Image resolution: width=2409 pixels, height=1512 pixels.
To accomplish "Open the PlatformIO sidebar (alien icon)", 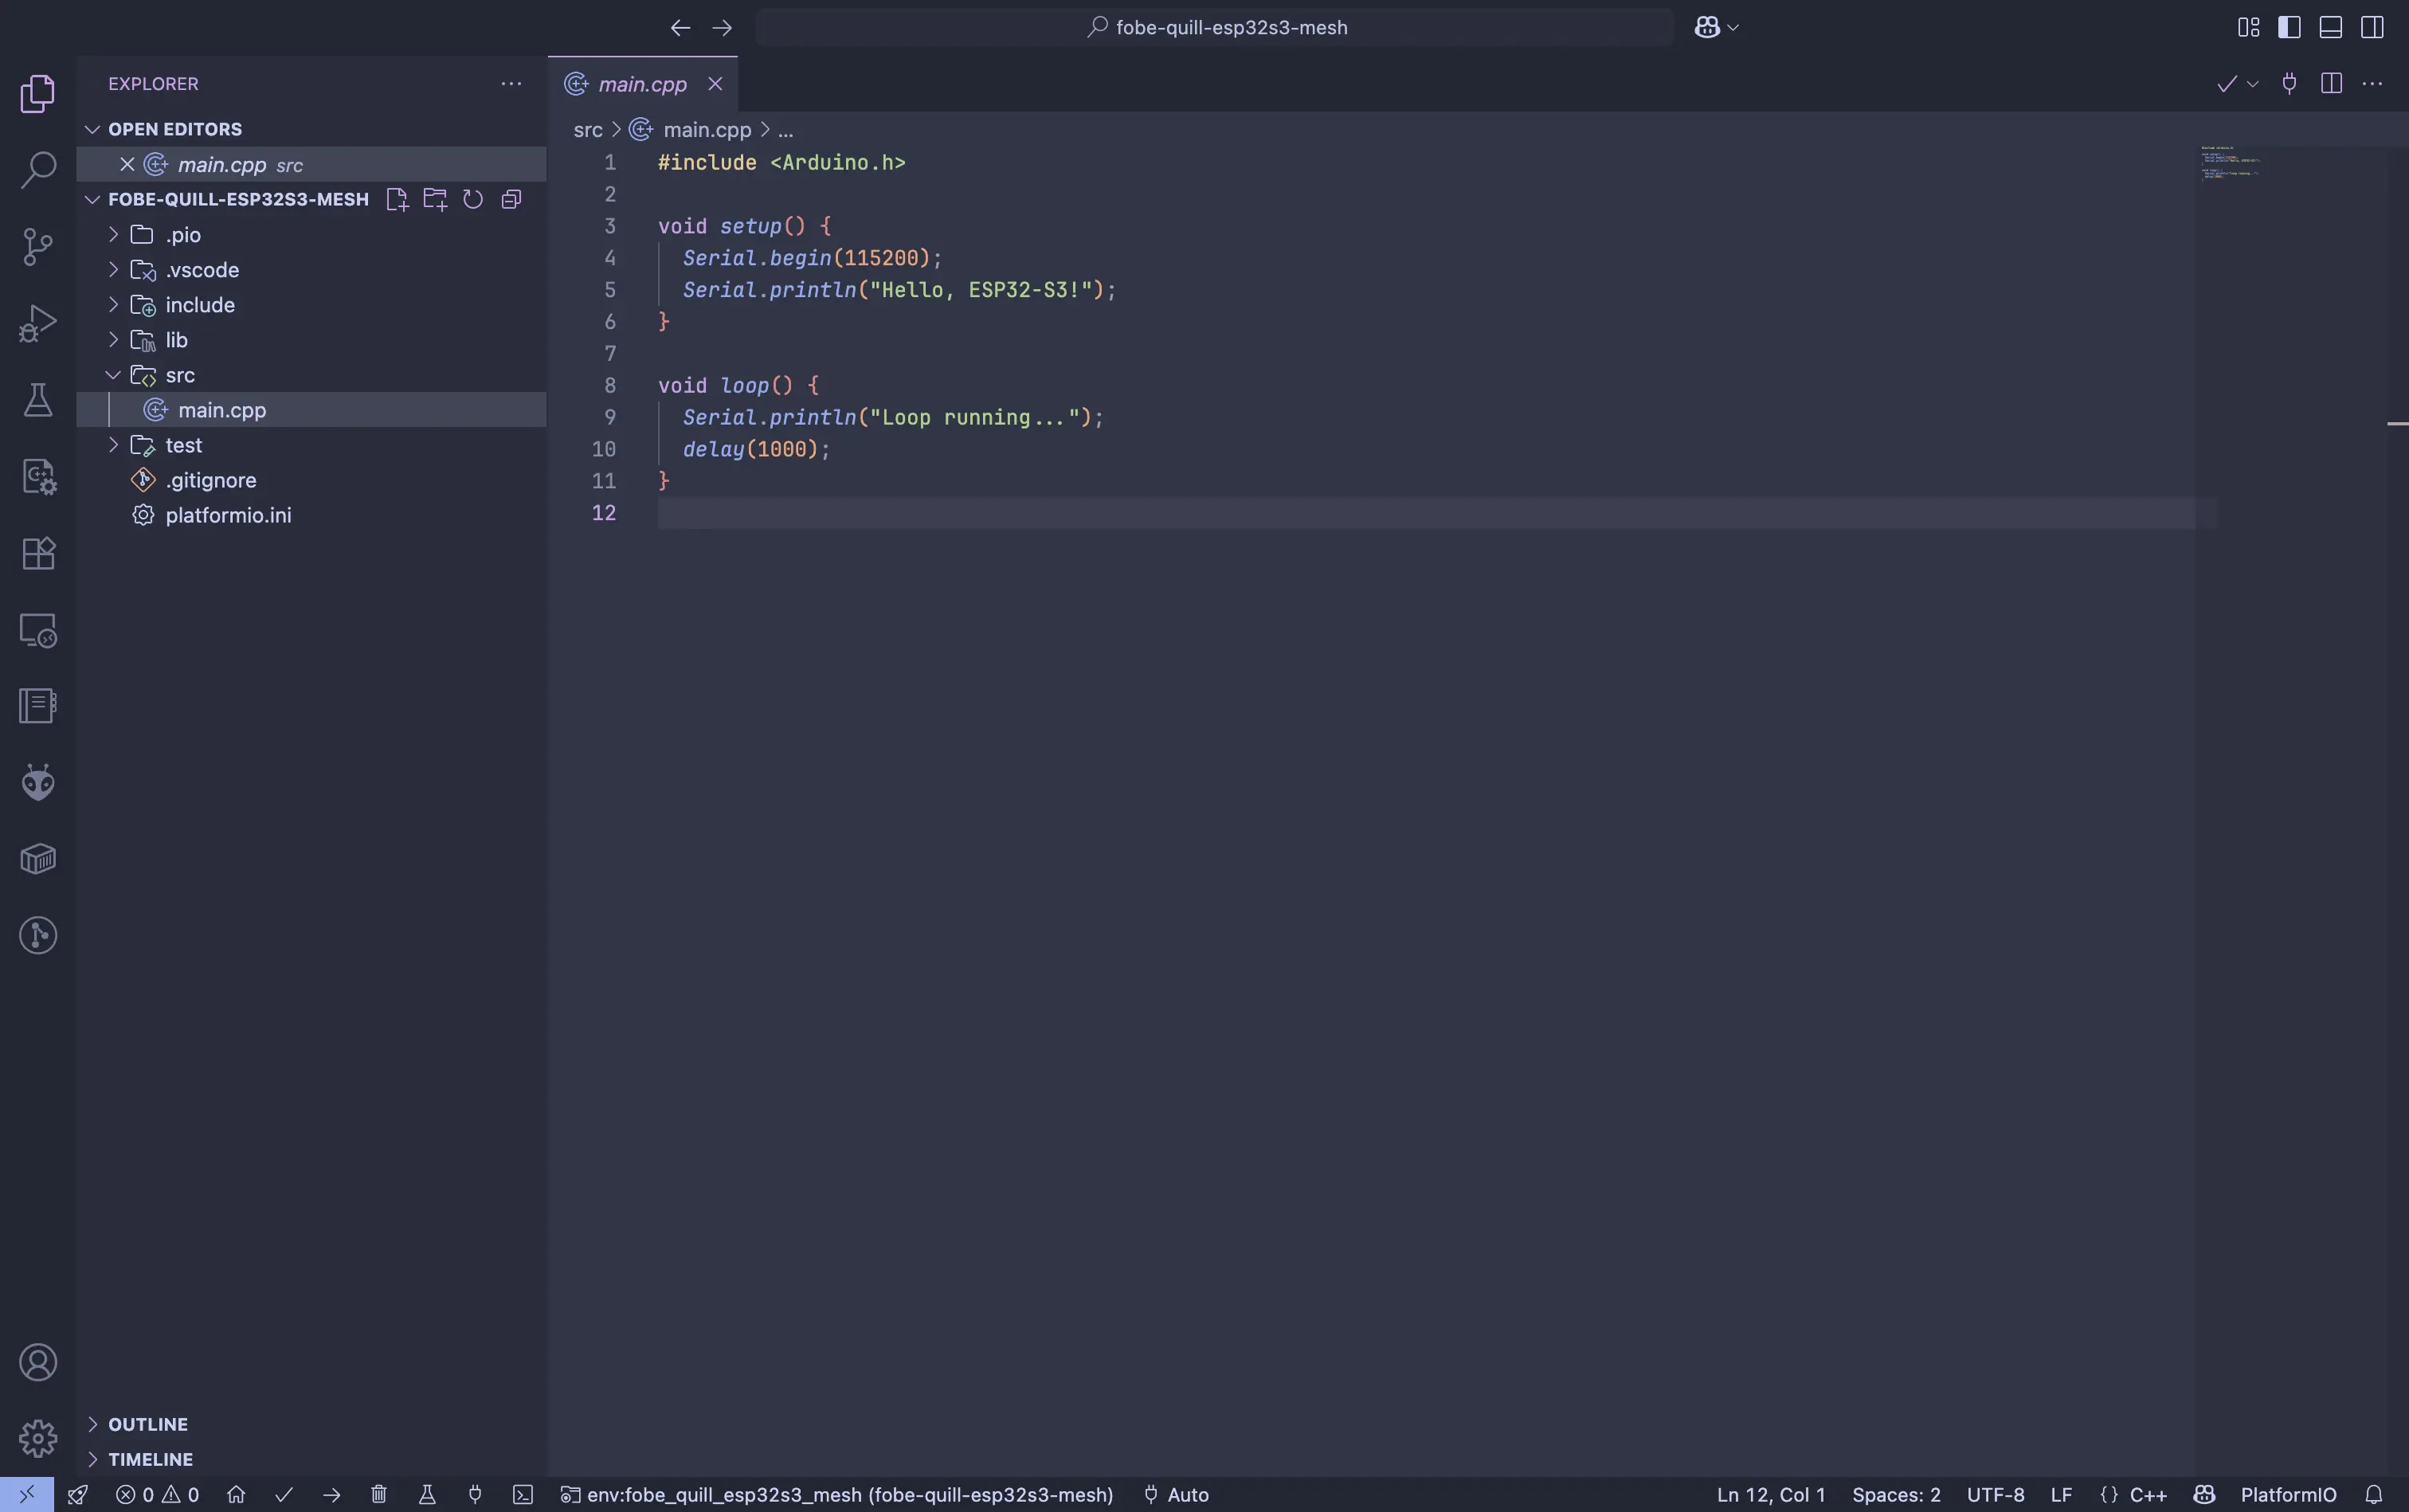I will point(38,782).
